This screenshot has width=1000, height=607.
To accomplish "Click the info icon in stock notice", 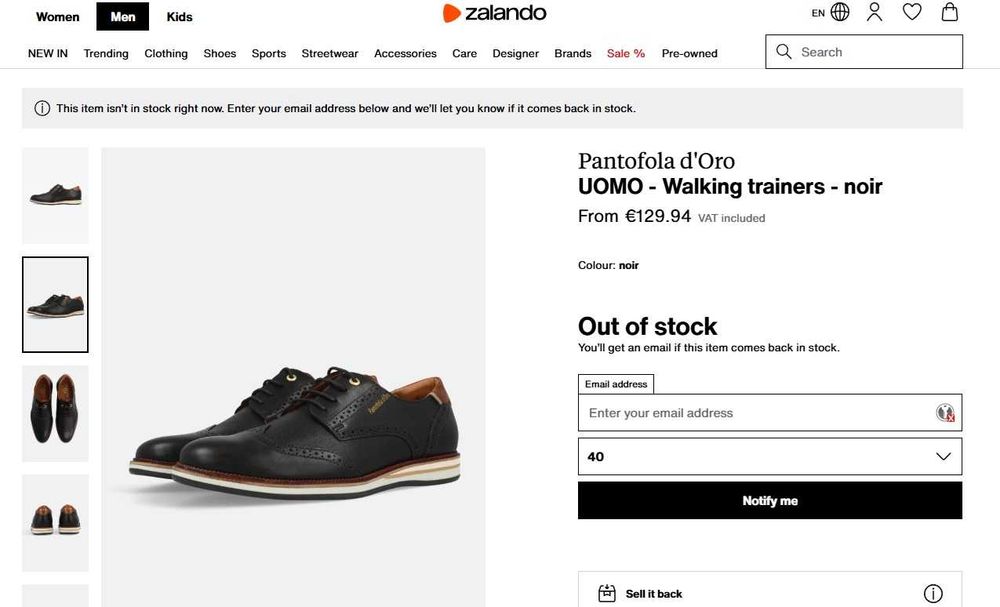I will 42,108.
